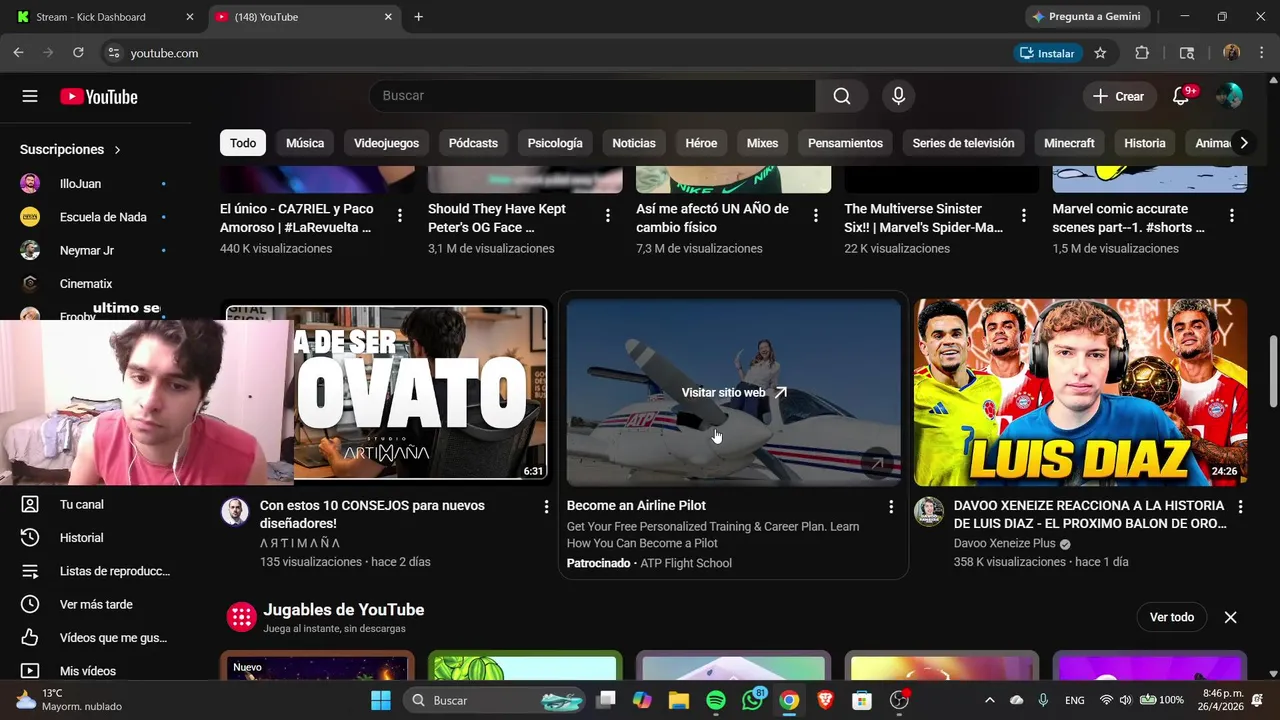Image resolution: width=1280 pixels, height=720 pixels.
Task: Start voice search with the microphone
Action: (x=898, y=96)
